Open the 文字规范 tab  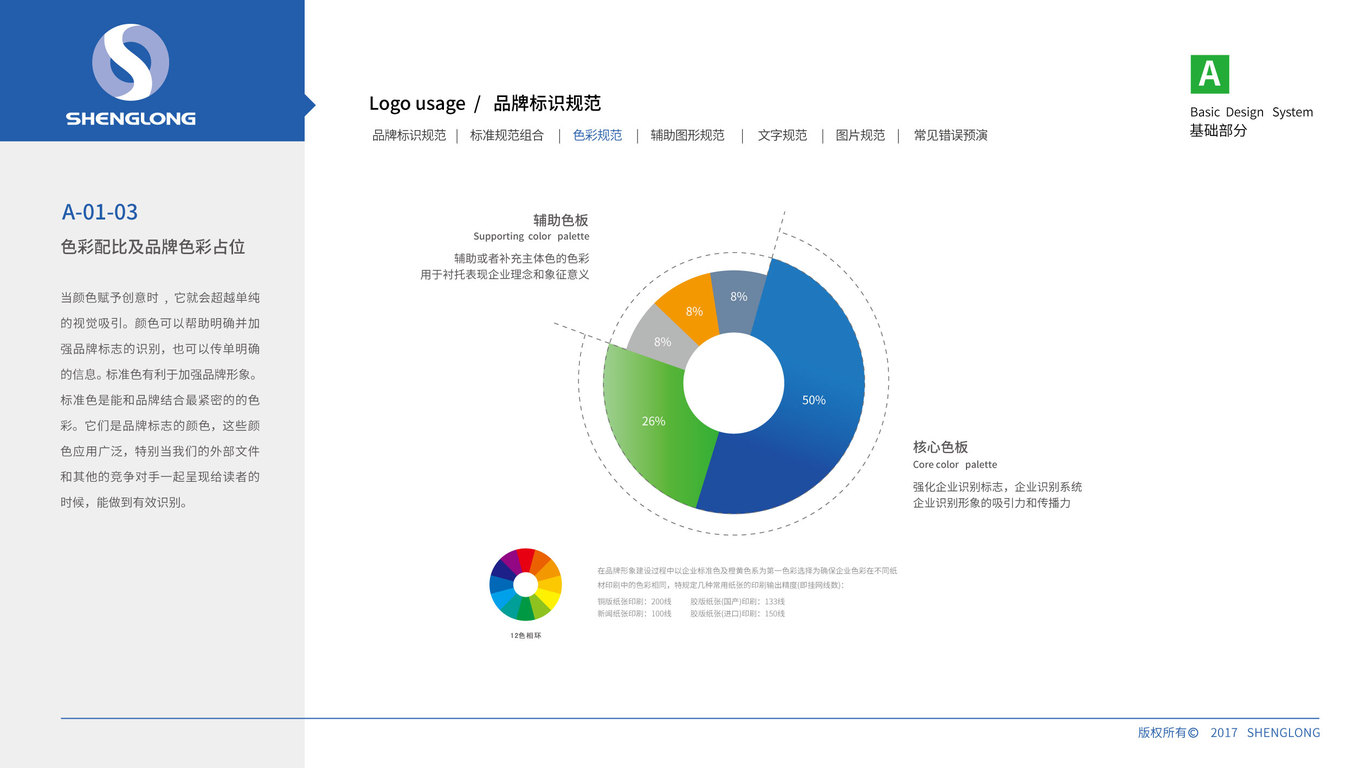(782, 135)
